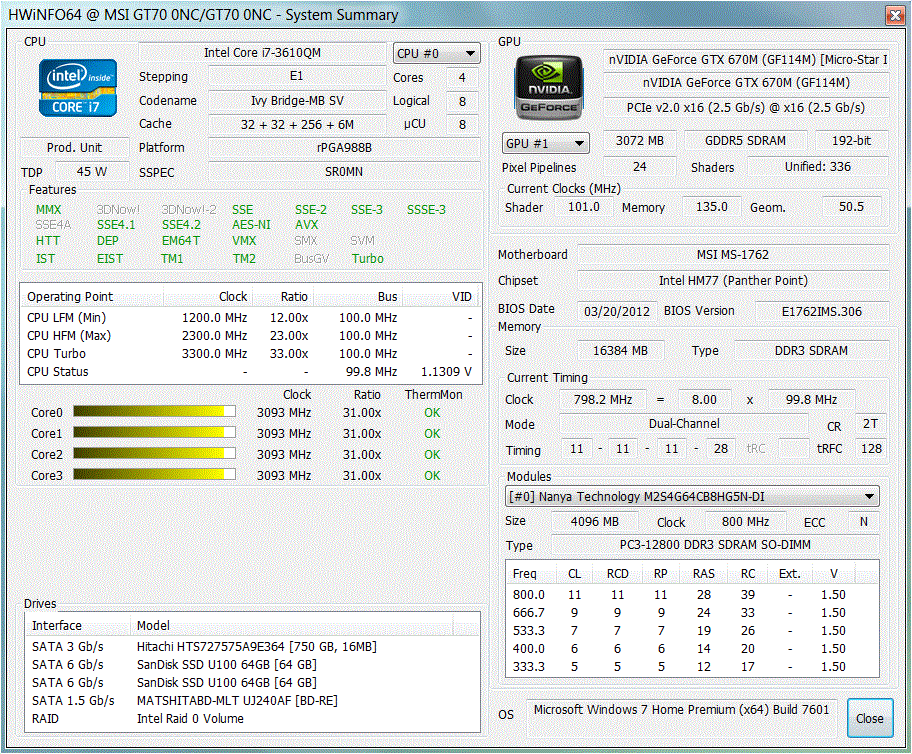This screenshot has width=912, height=754.
Task: Click the Shader clock value 101.0
Action: pos(583,207)
